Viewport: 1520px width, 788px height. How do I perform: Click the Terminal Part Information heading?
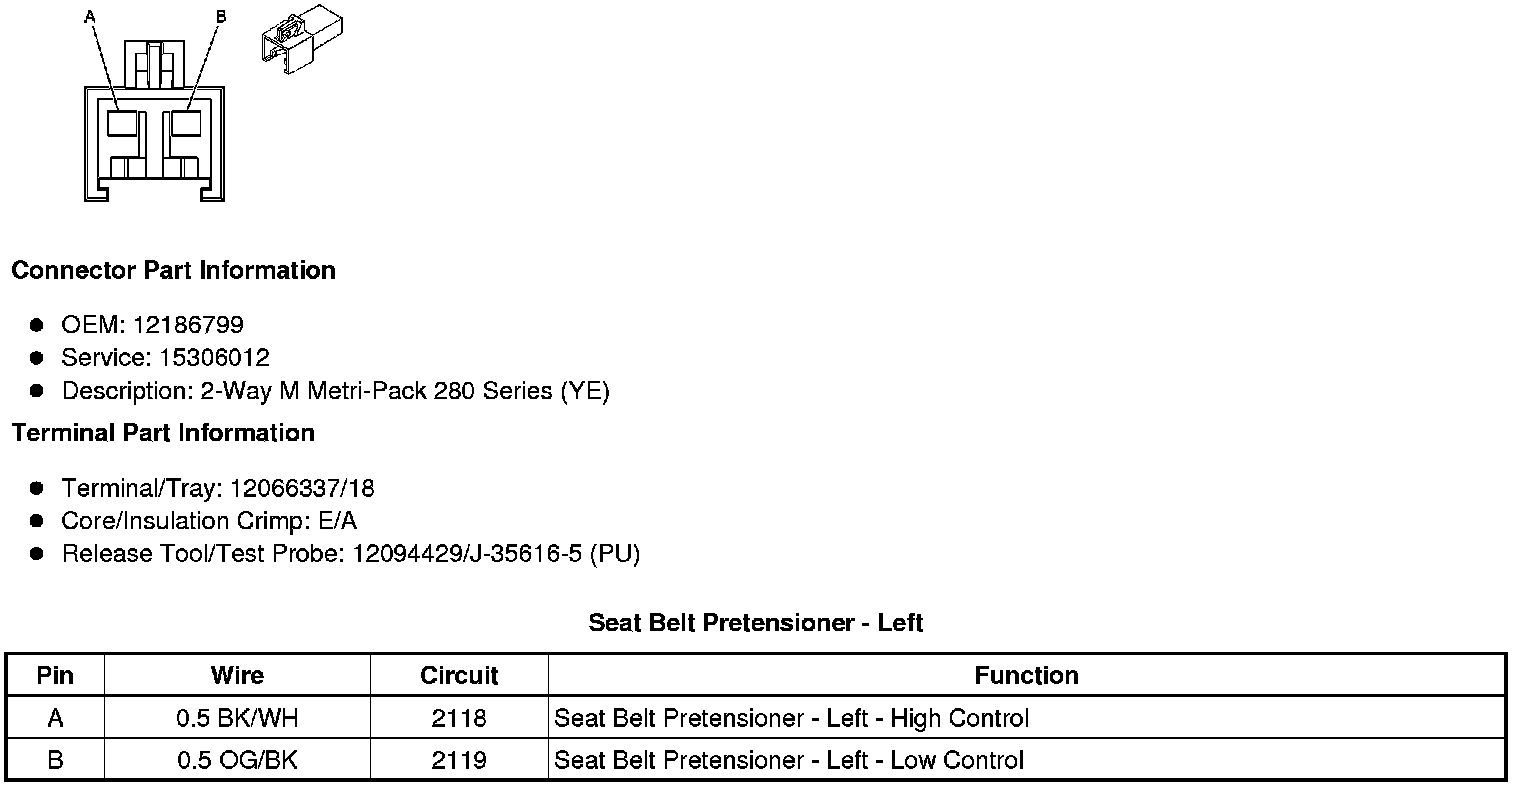(163, 433)
